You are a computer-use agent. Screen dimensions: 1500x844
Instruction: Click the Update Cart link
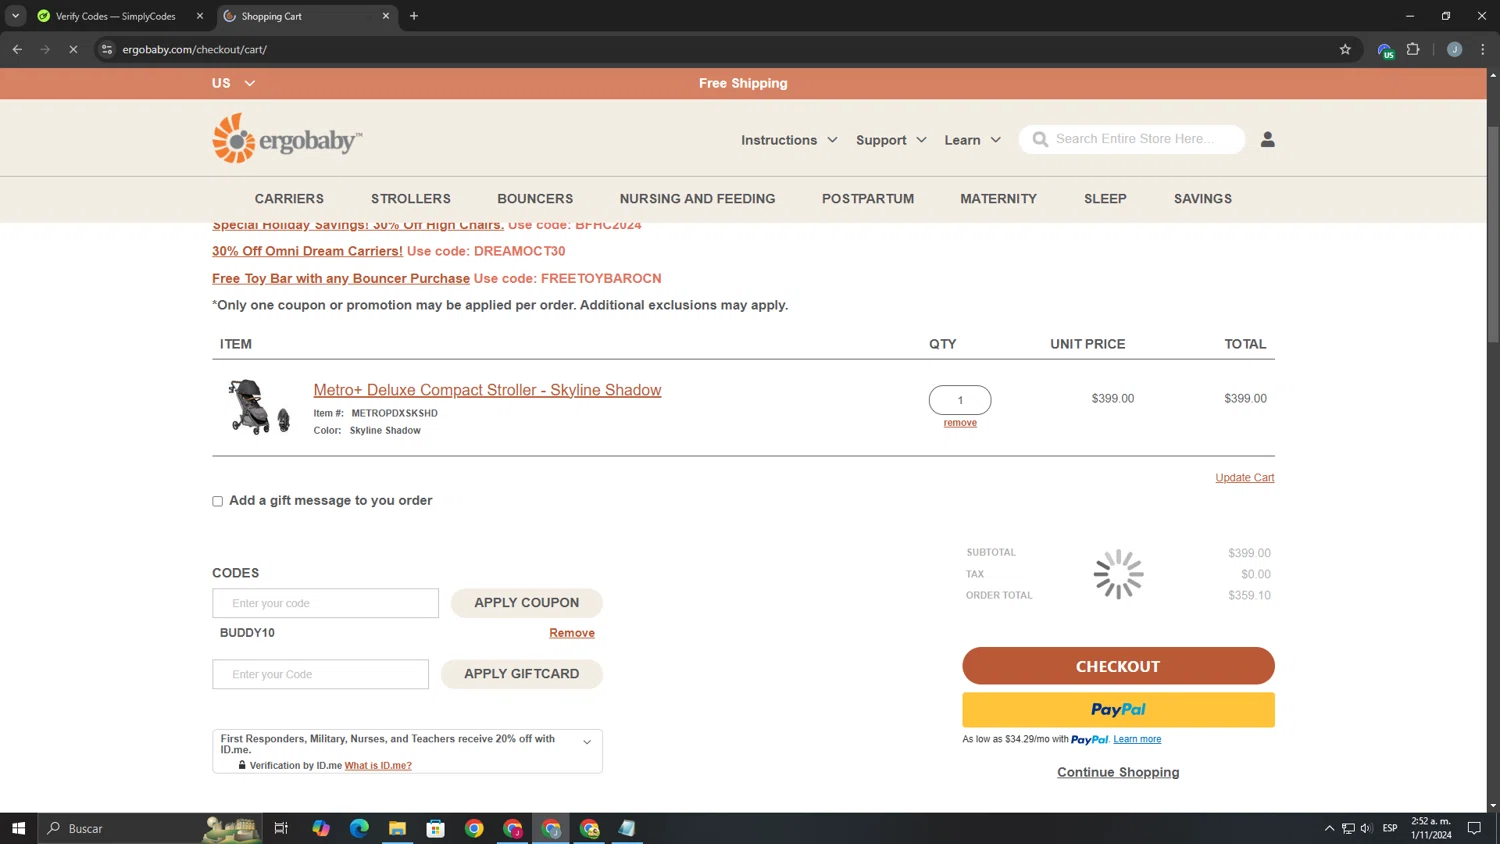click(x=1245, y=478)
